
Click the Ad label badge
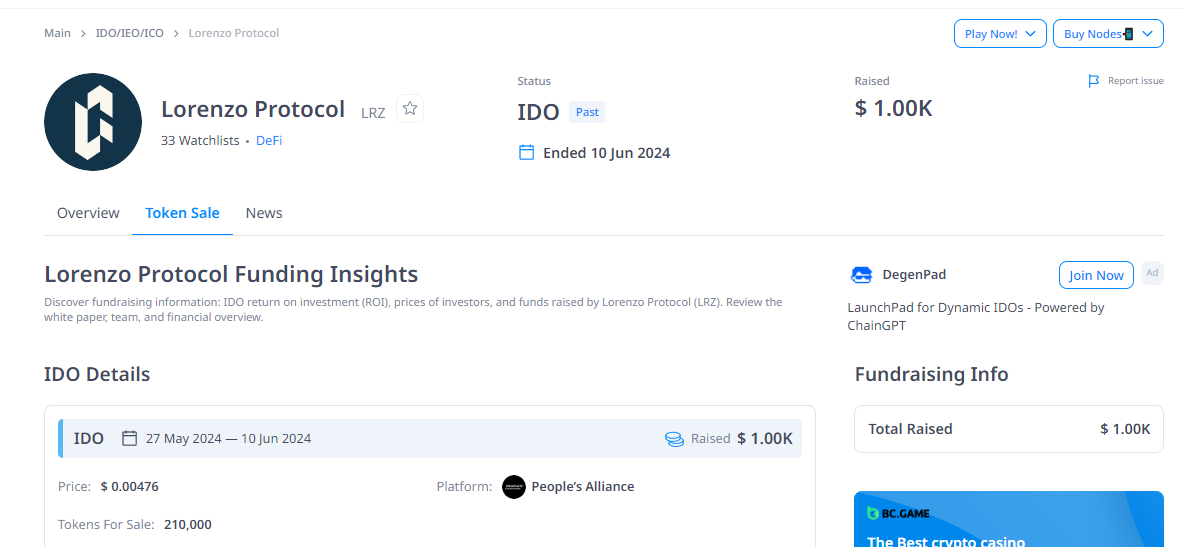[x=1151, y=273]
